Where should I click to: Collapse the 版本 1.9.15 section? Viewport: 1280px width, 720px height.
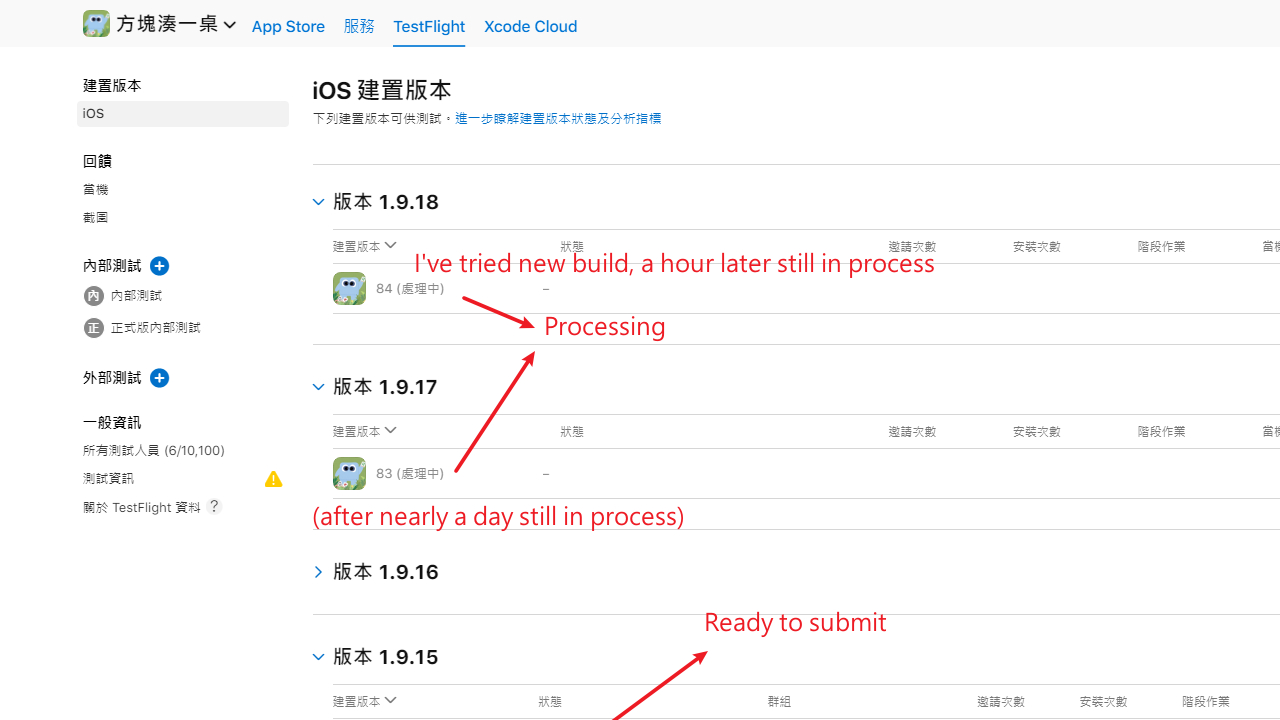(319, 657)
